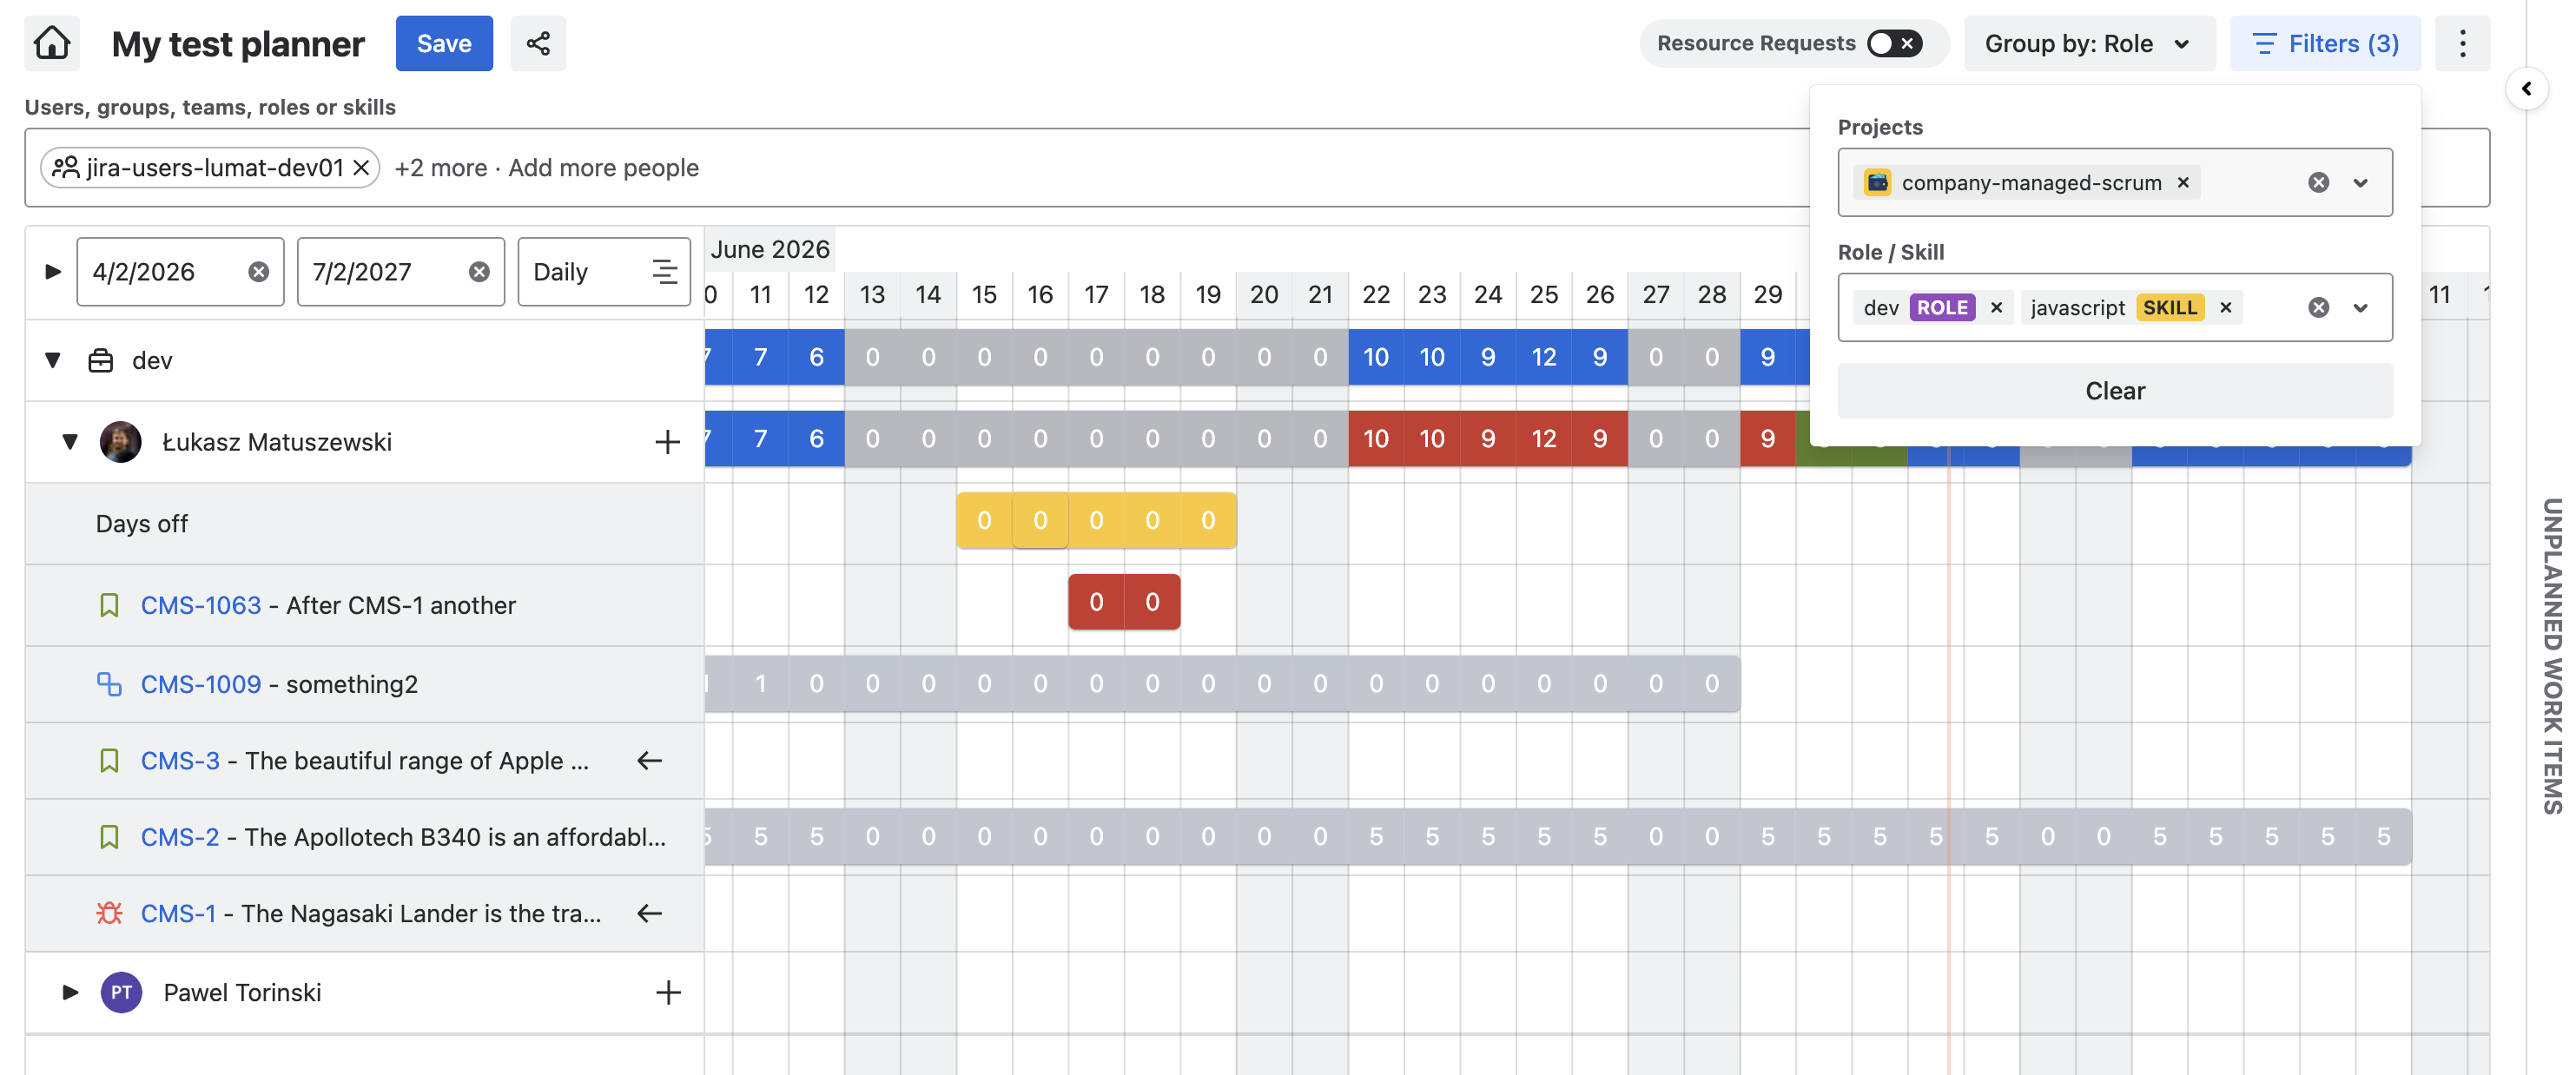Clear all selections in the Projects field
Screen dimensions: 2576x1075
click(2318, 182)
